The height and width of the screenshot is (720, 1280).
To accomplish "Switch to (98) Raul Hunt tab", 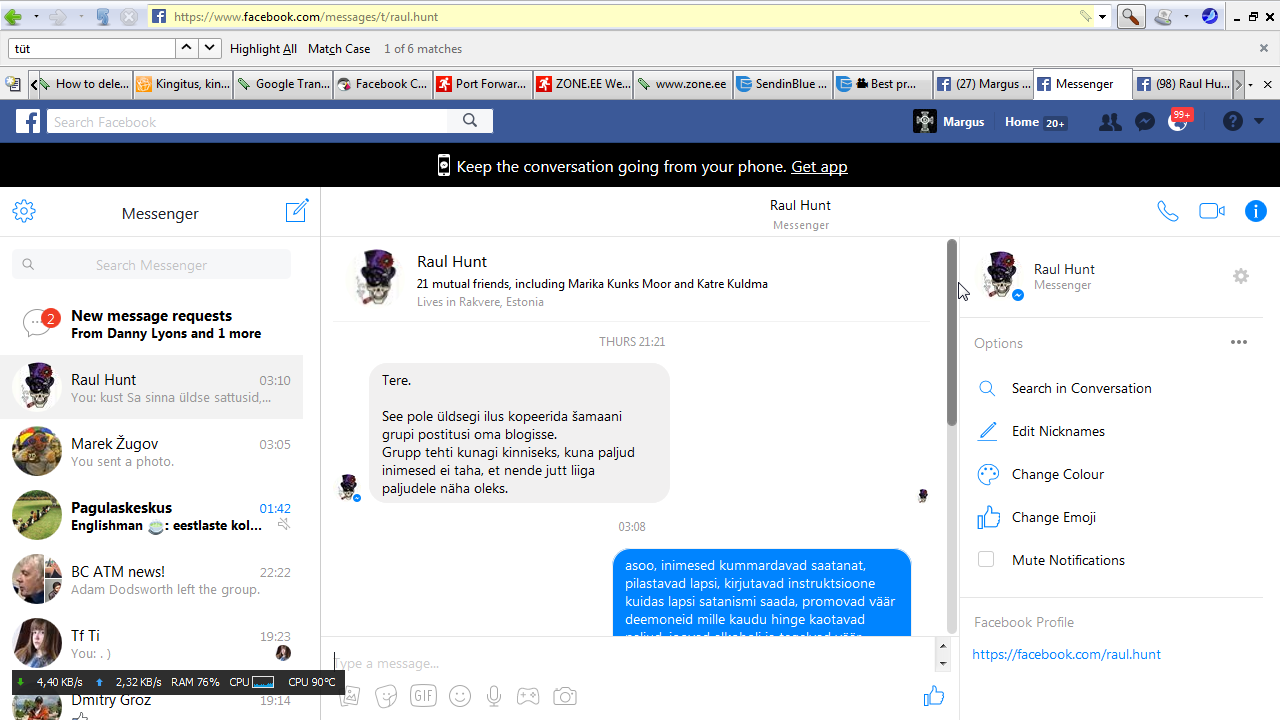I will click(1183, 84).
